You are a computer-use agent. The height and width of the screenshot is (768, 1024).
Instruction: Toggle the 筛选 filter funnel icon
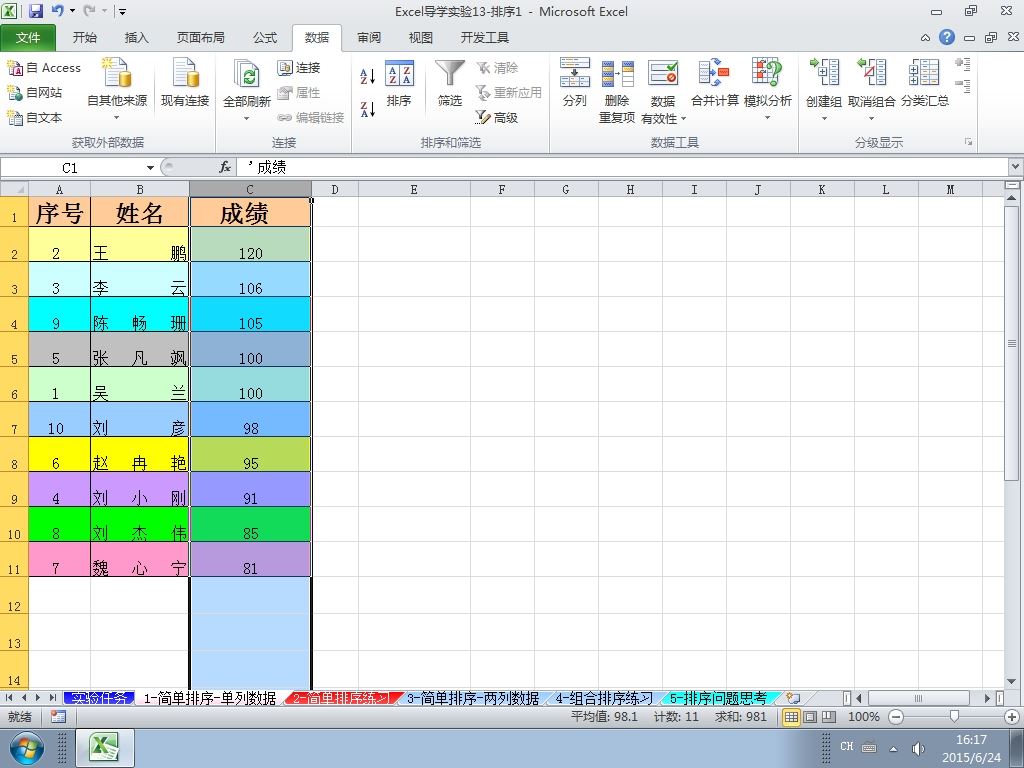450,73
